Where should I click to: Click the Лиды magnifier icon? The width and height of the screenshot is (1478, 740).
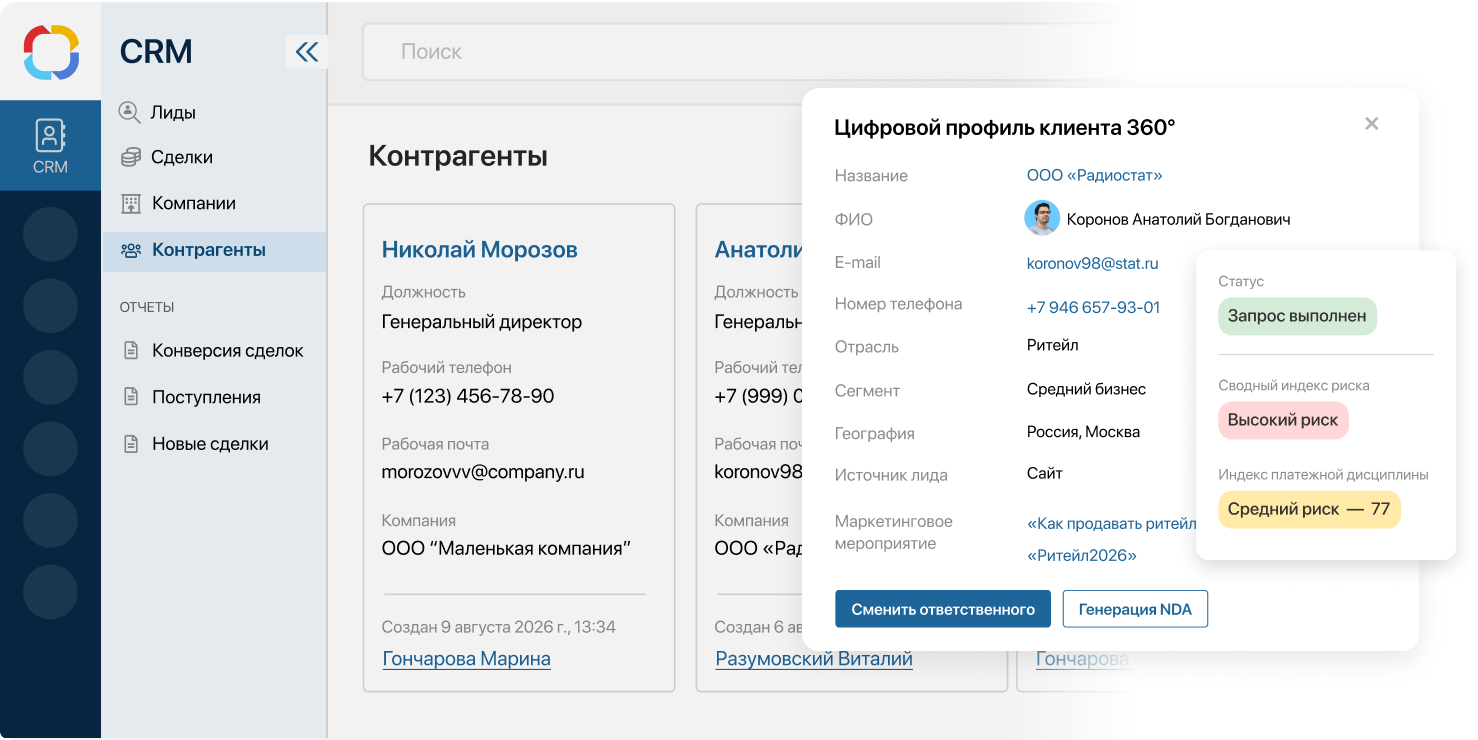click(x=130, y=112)
